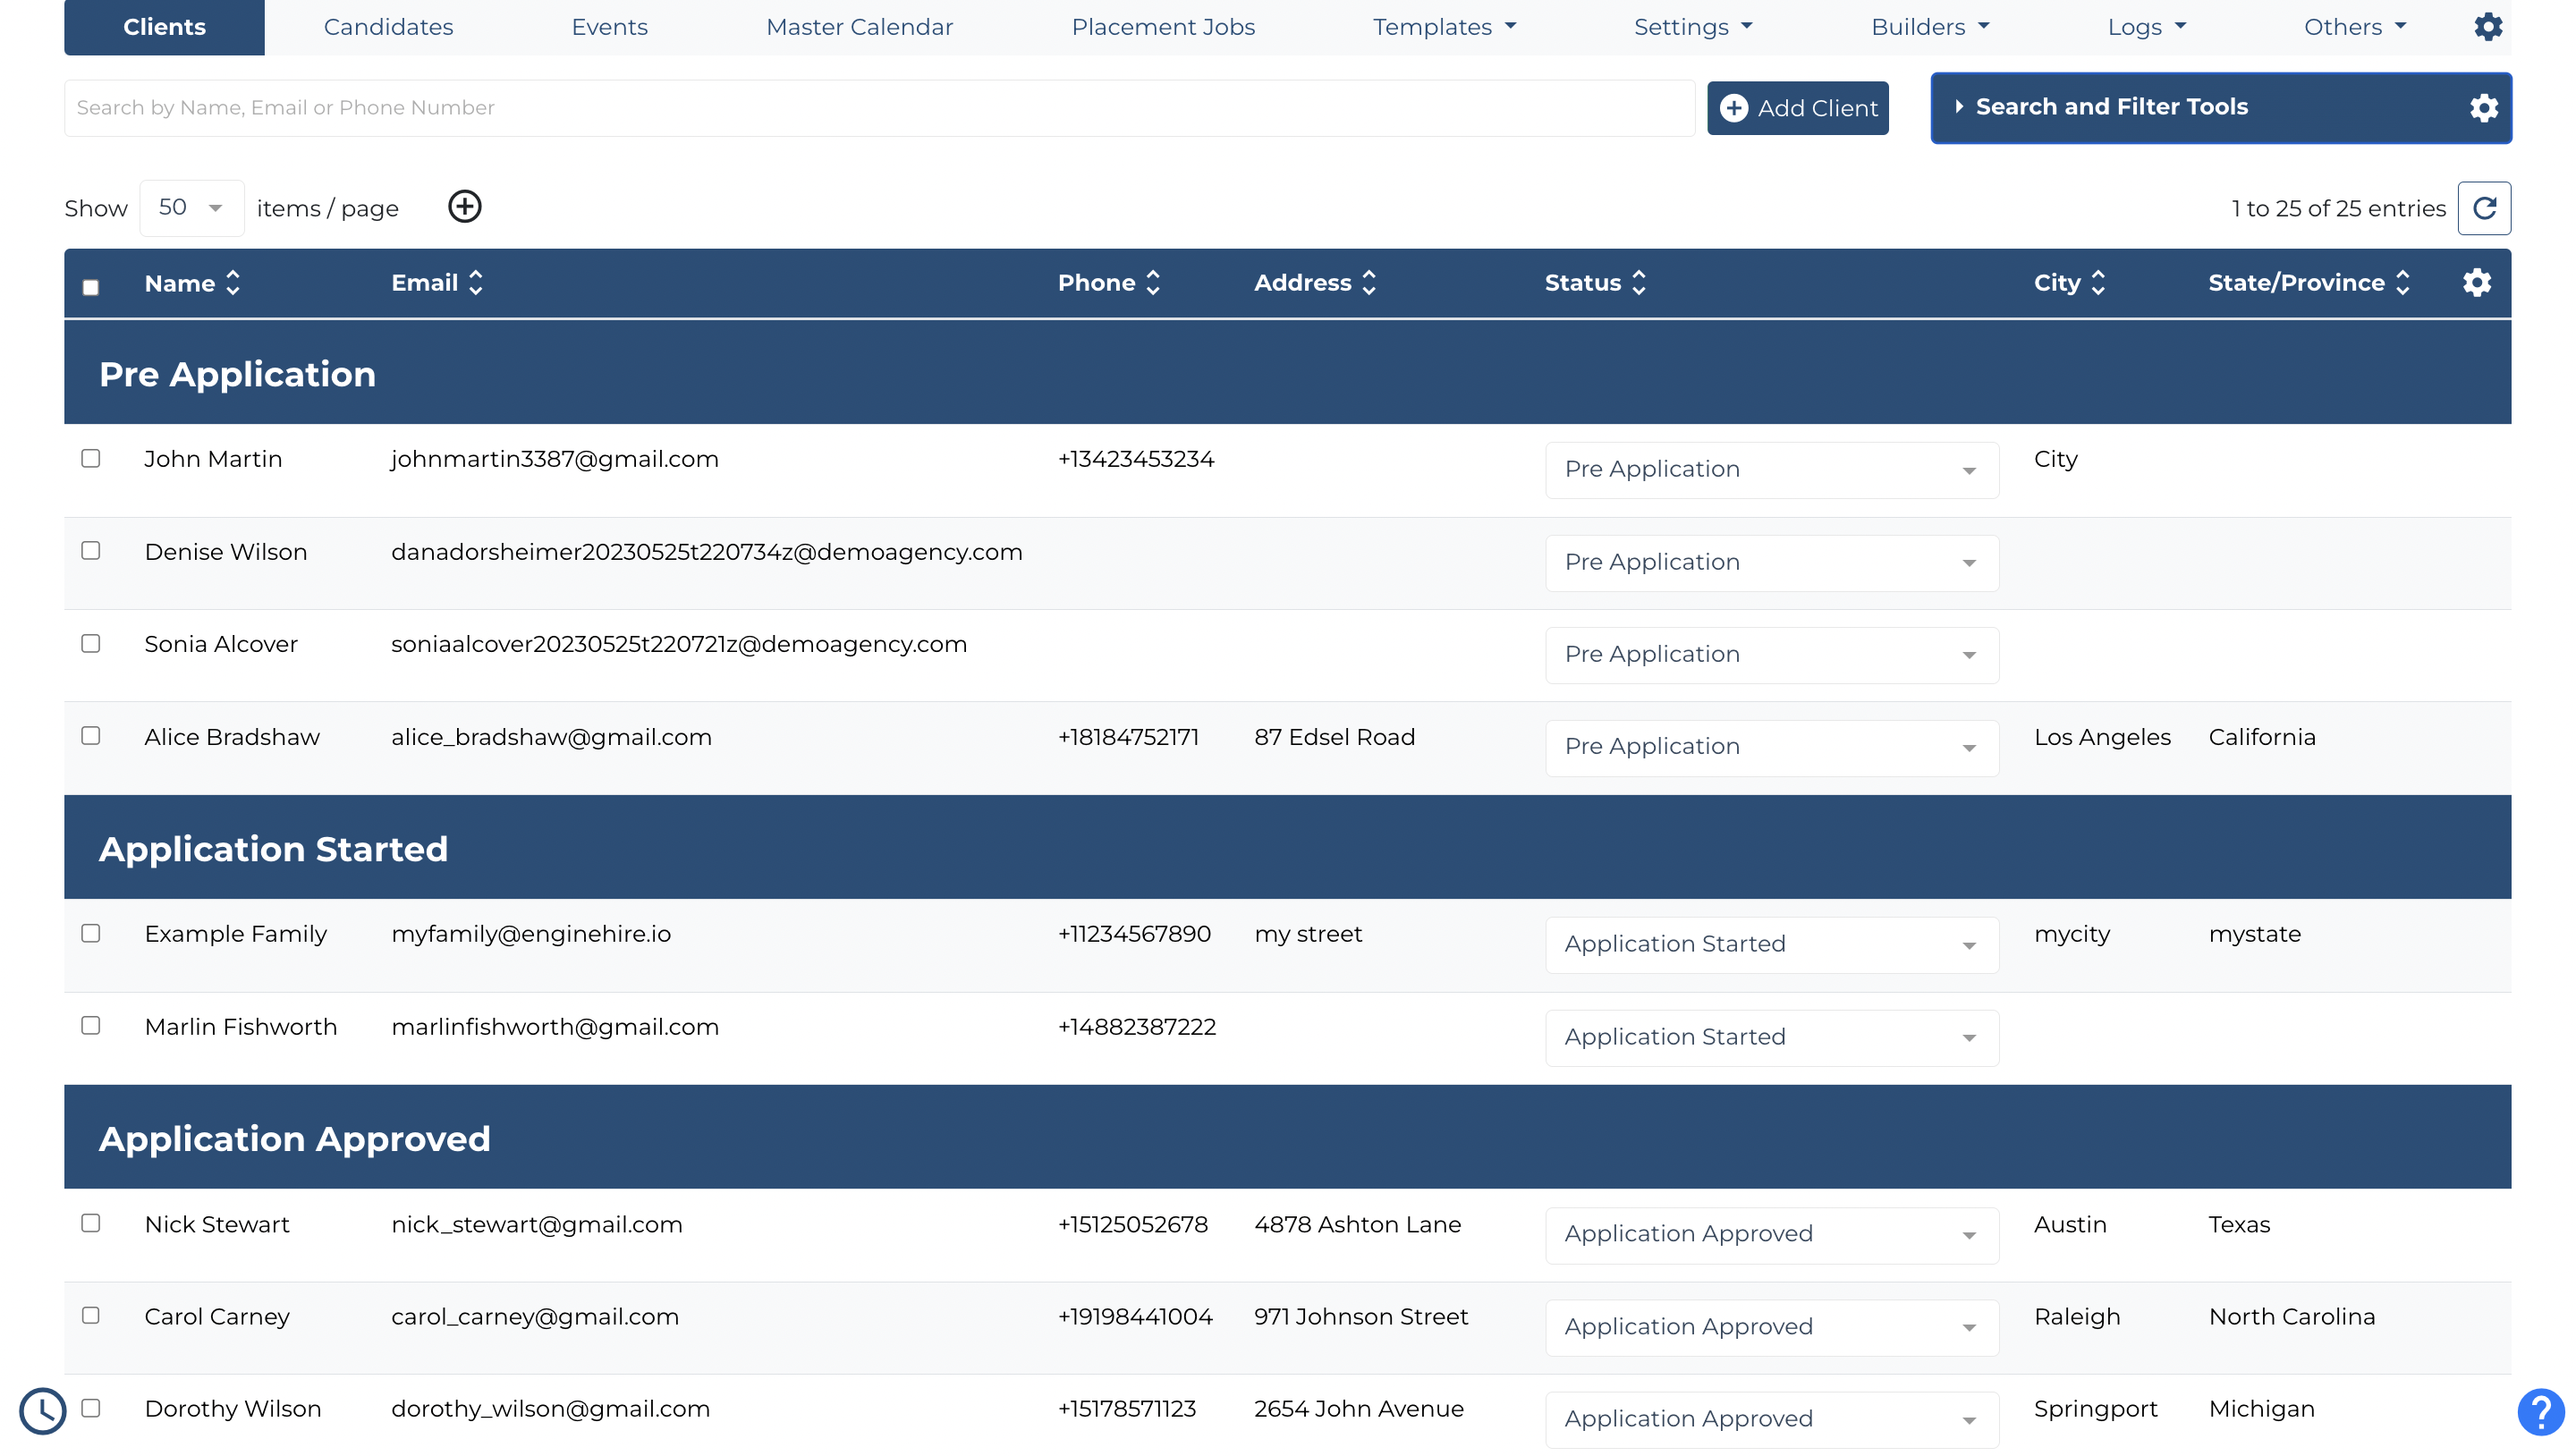Open the clock icon at bottom left

click(x=43, y=1410)
